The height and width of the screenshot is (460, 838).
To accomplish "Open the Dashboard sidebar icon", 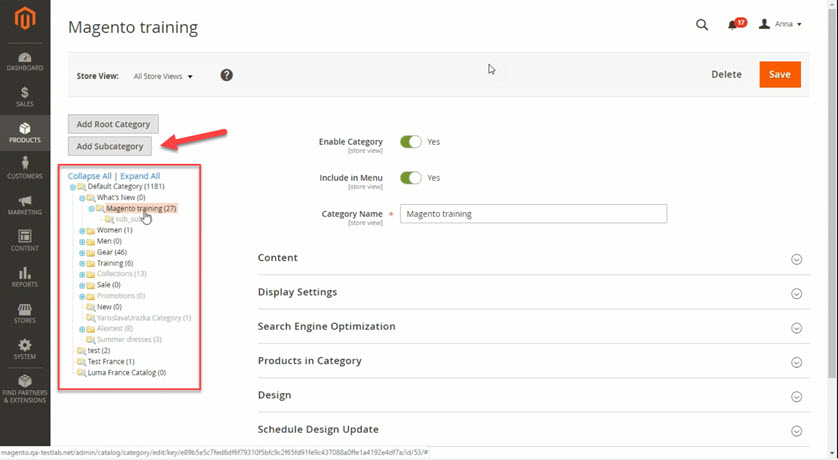I will pos(25,61).
